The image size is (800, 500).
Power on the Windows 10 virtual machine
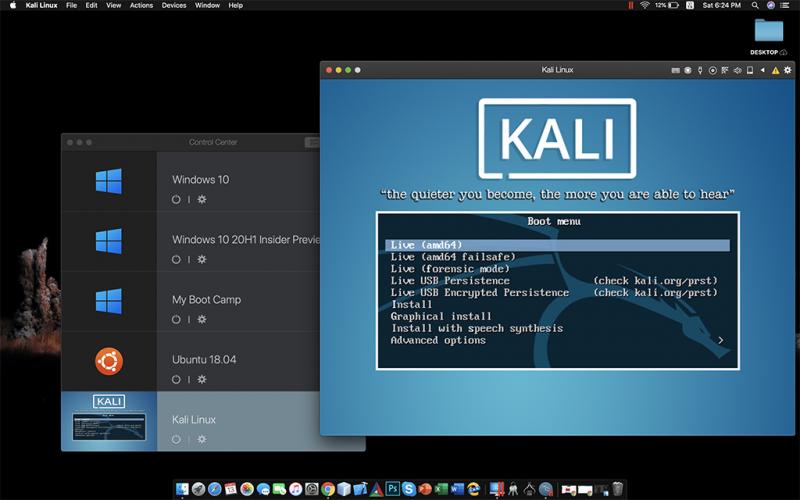pos(176,199)
